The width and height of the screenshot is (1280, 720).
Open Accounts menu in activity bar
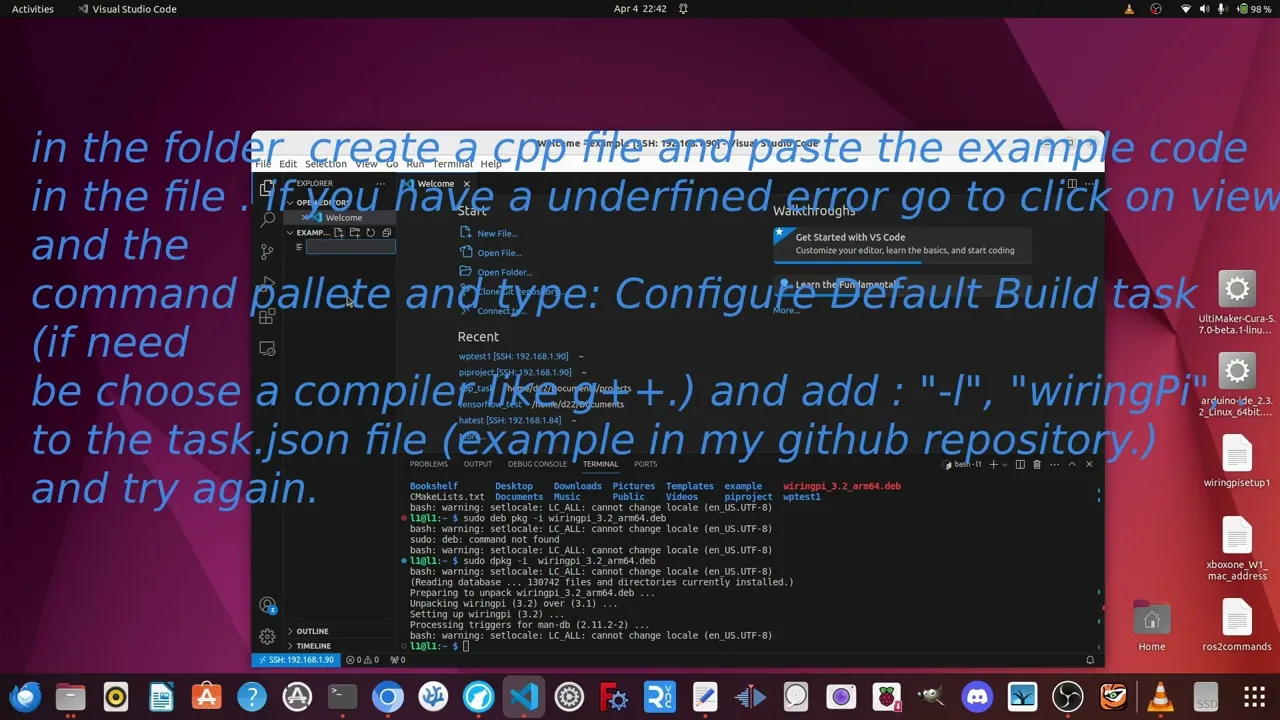tap(267, 605)
